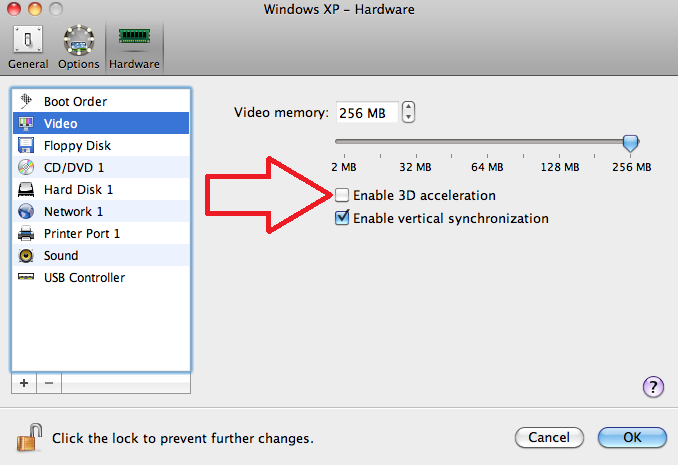Remove the selected device with minus button
This screenshot has width=678, height=465.
pos(49,383)
